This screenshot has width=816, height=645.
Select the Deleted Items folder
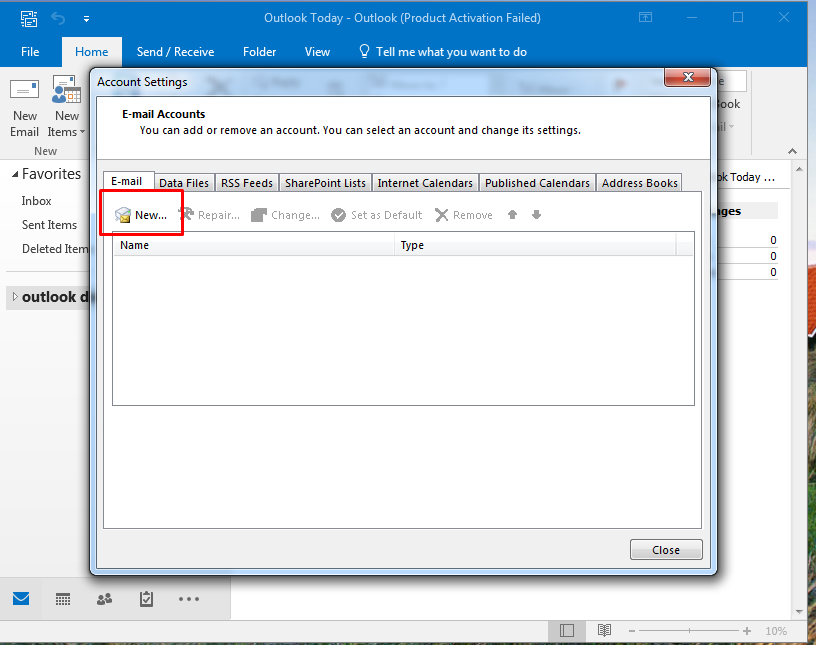pos(55,248)
